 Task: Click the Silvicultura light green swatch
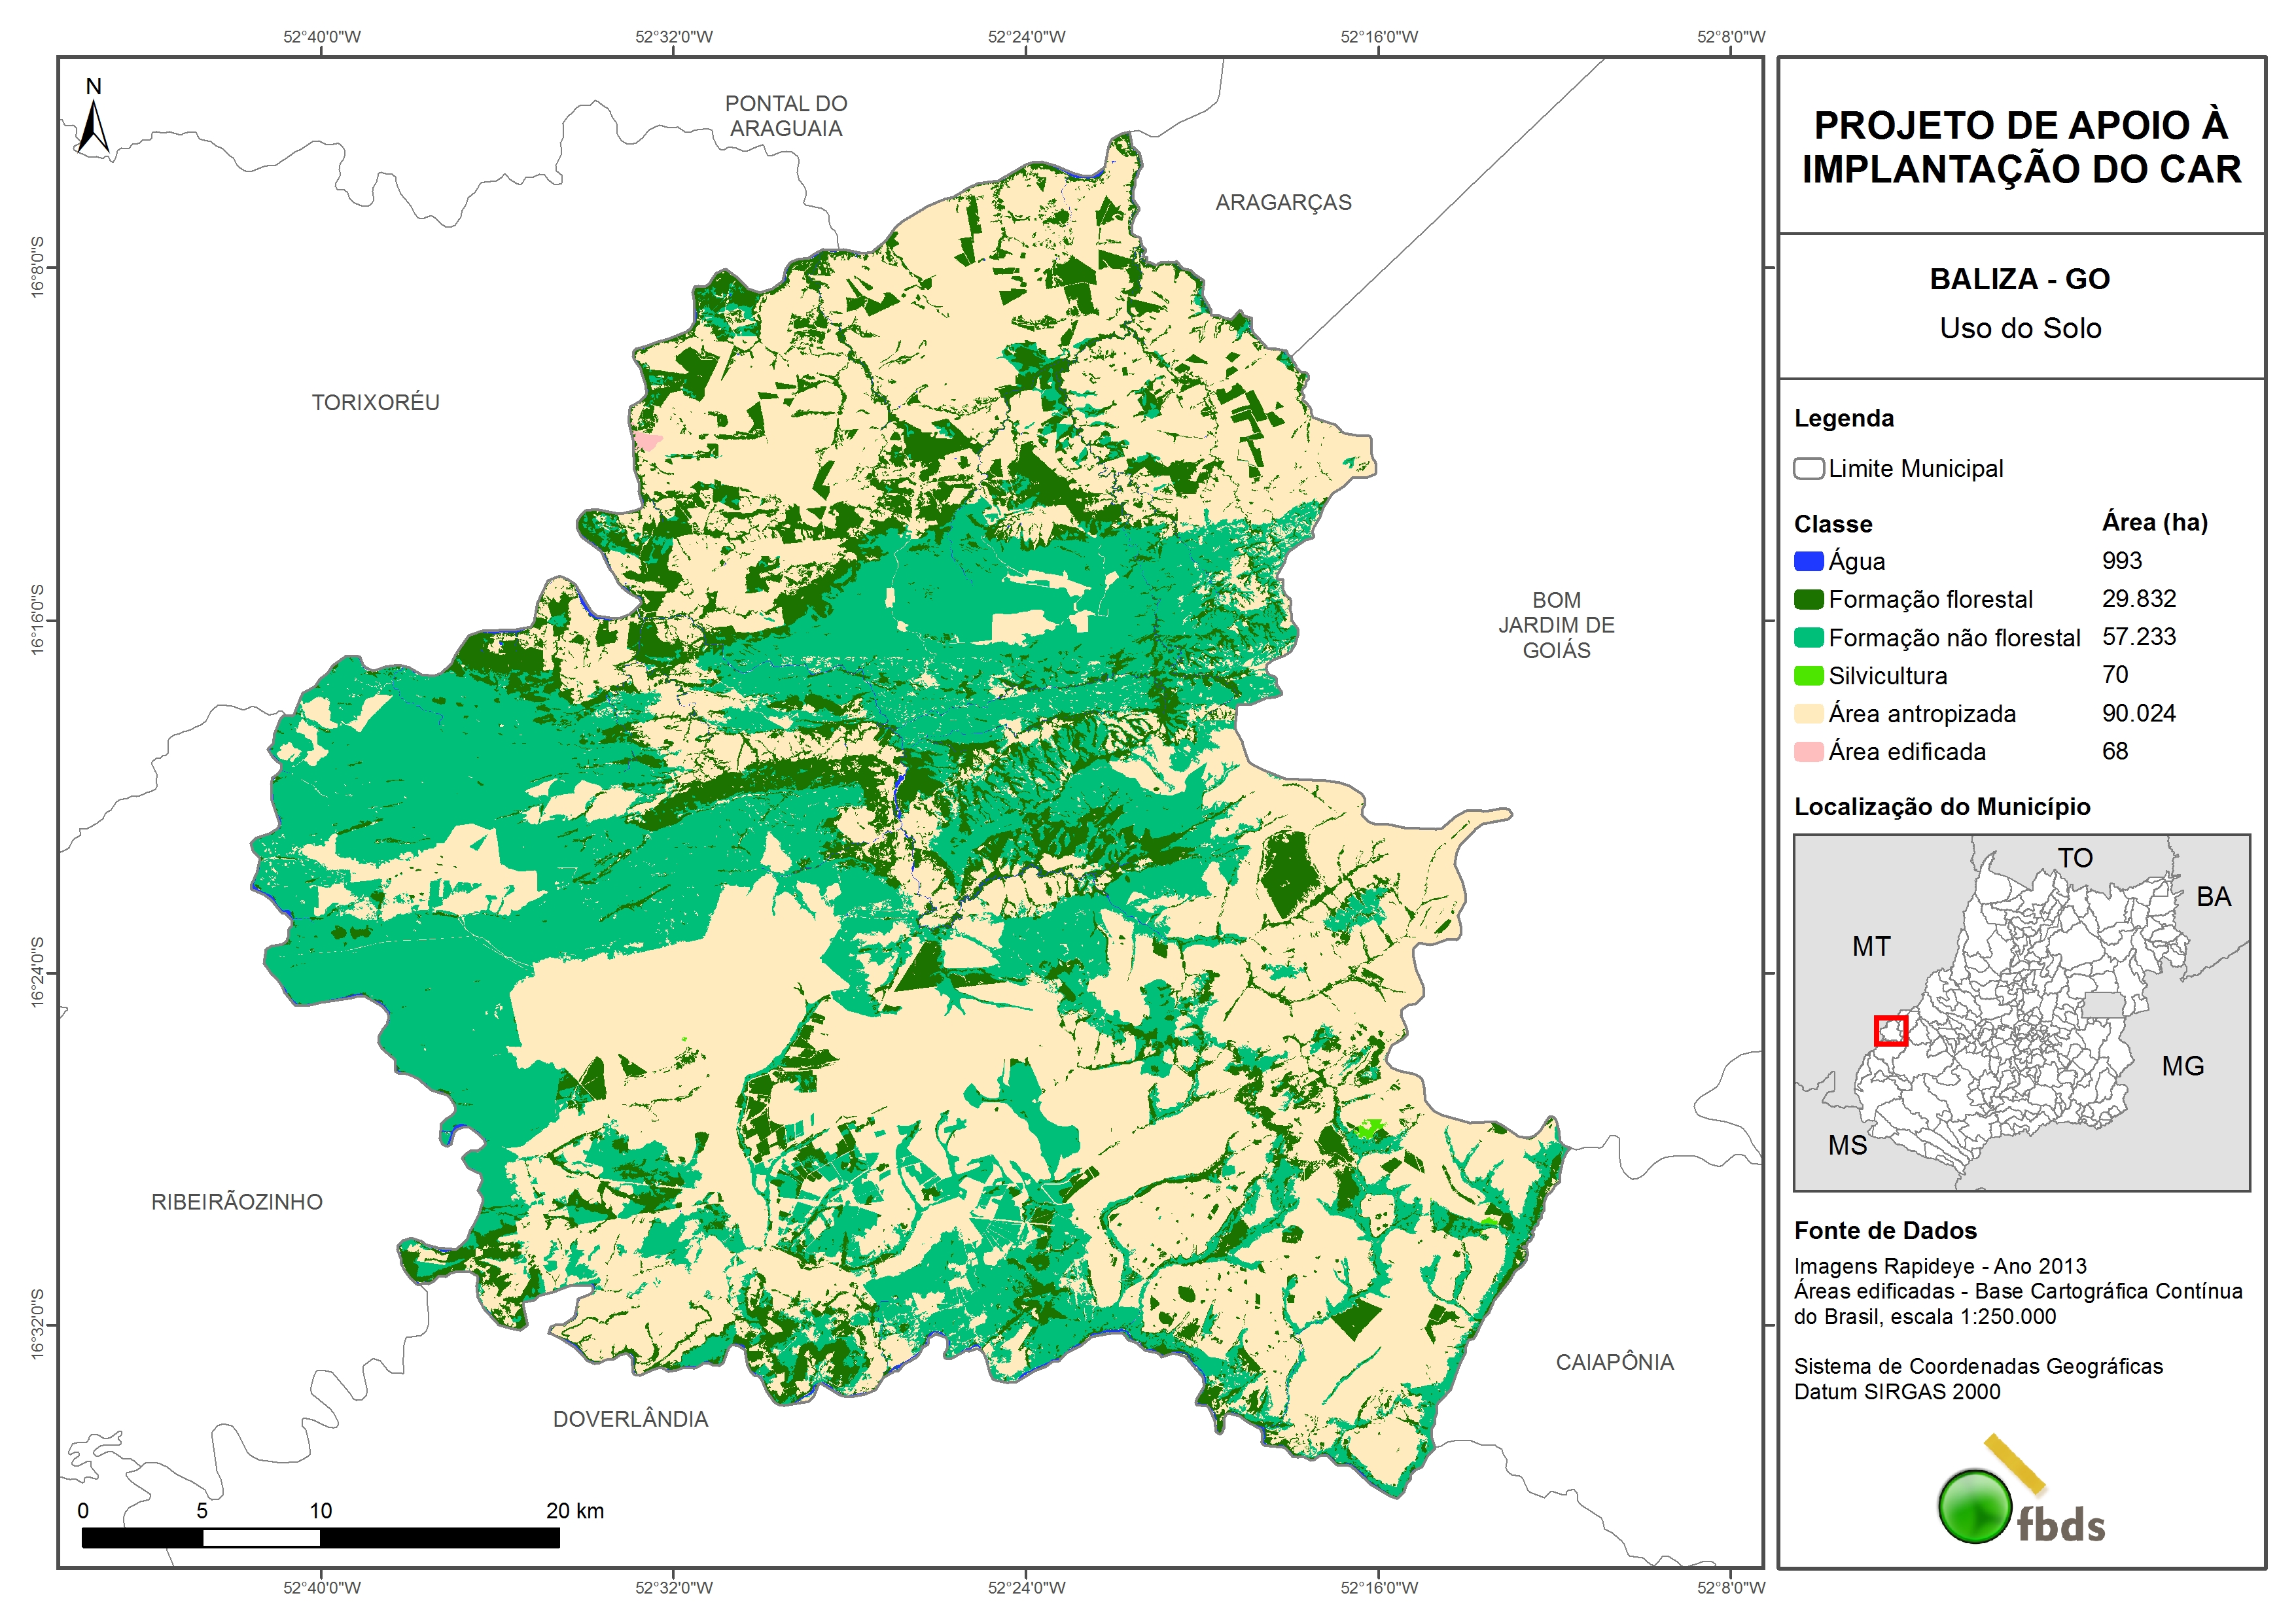coord(1808,676)
